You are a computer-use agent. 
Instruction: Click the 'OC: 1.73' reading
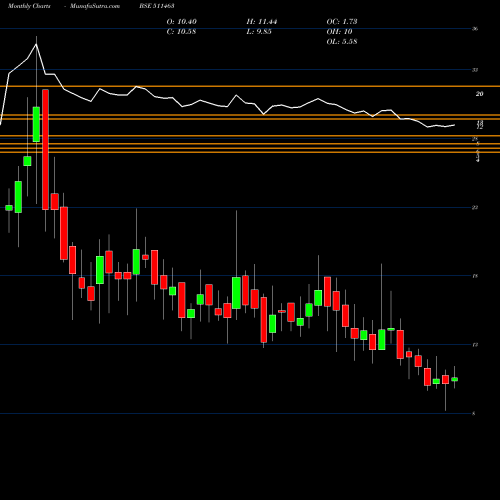(x=342, y=22)
